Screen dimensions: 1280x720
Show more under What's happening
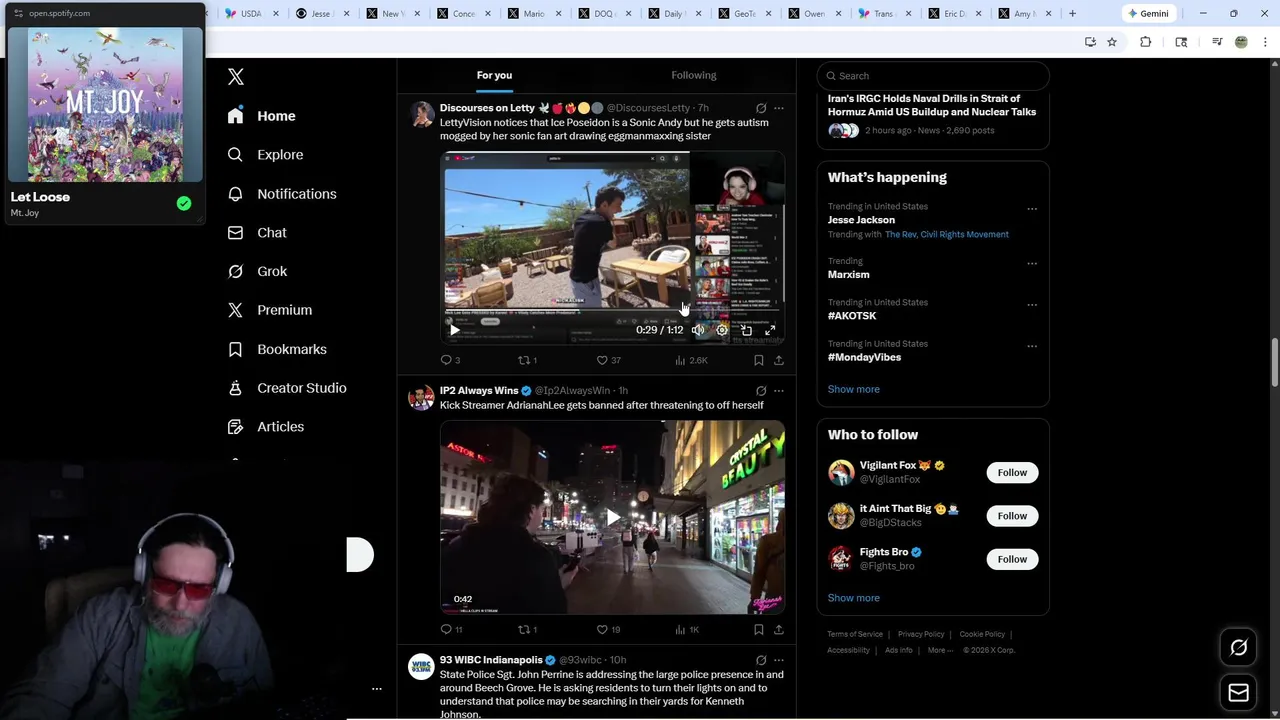(x=854, y=389)
